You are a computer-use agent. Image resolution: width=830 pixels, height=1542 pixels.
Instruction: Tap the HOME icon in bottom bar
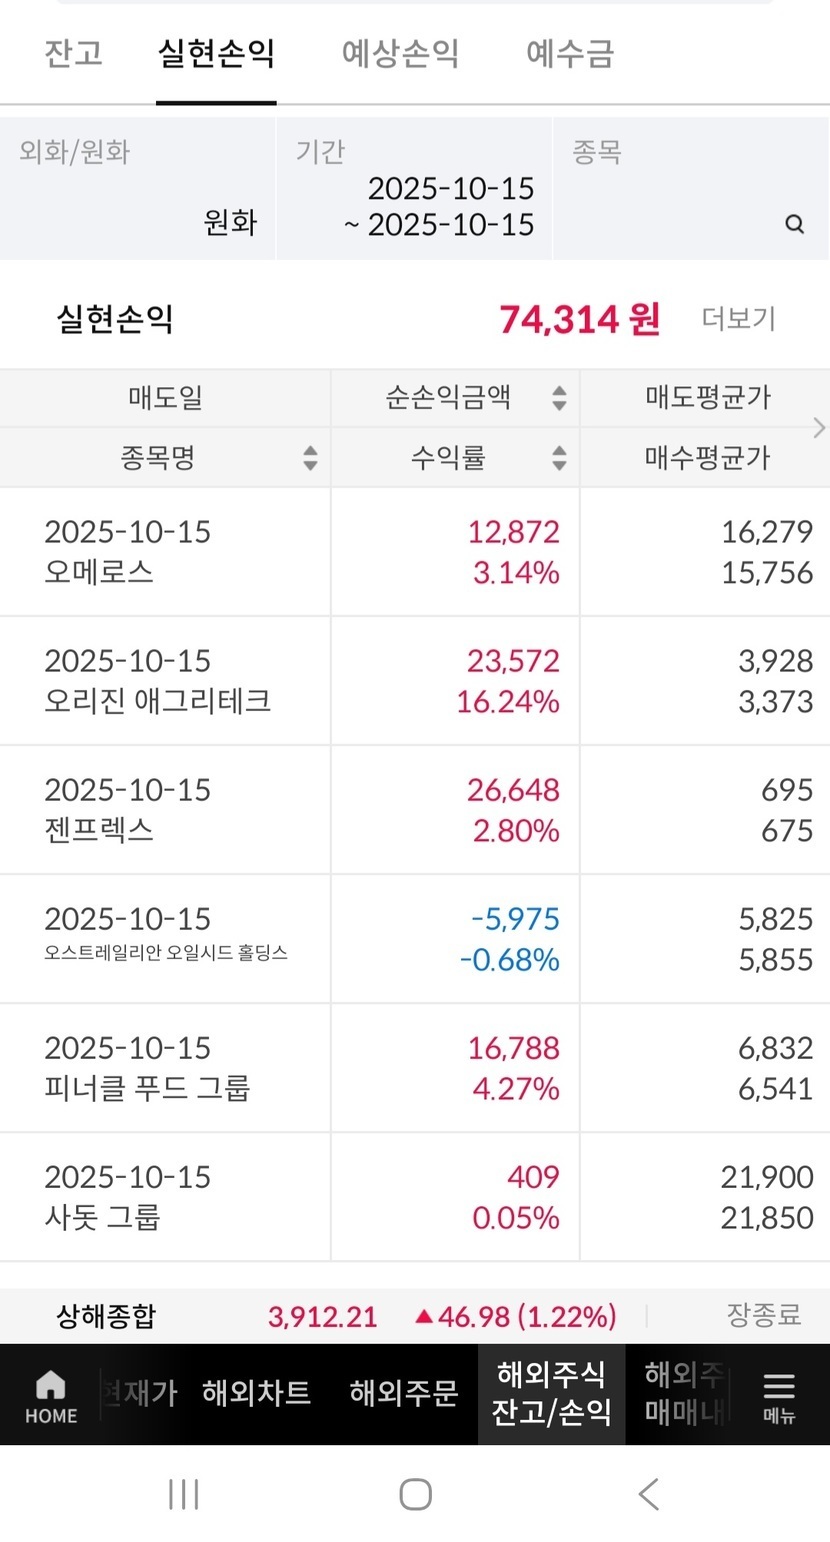[51, 1395]
